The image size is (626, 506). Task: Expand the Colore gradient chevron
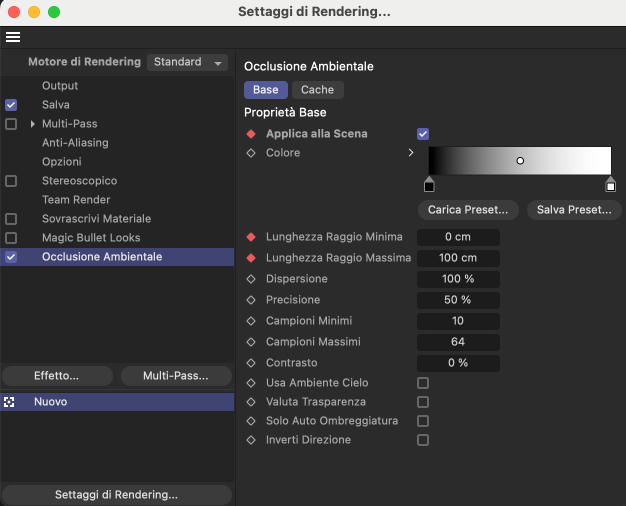[411, 153]
